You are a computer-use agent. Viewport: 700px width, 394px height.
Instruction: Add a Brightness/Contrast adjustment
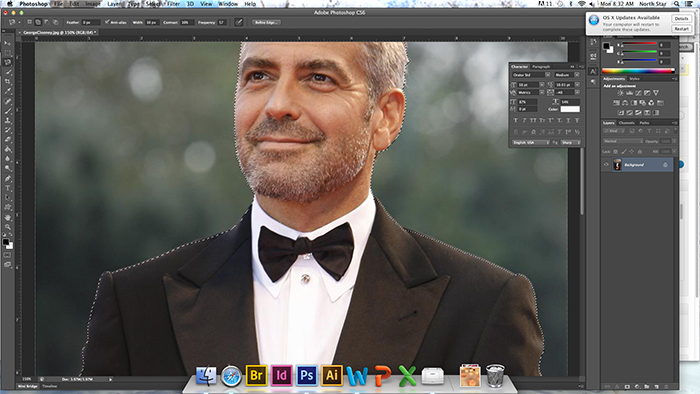point(620,93)
